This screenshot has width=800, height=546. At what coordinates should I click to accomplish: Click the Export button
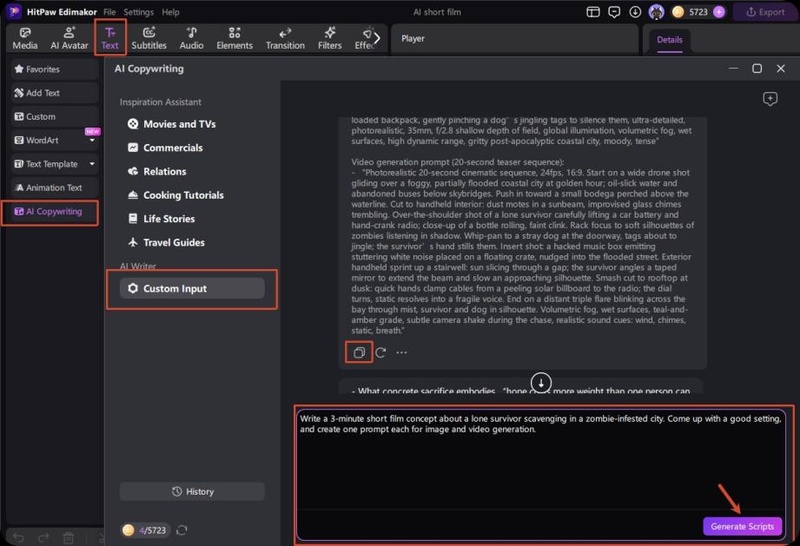point(765,12)
